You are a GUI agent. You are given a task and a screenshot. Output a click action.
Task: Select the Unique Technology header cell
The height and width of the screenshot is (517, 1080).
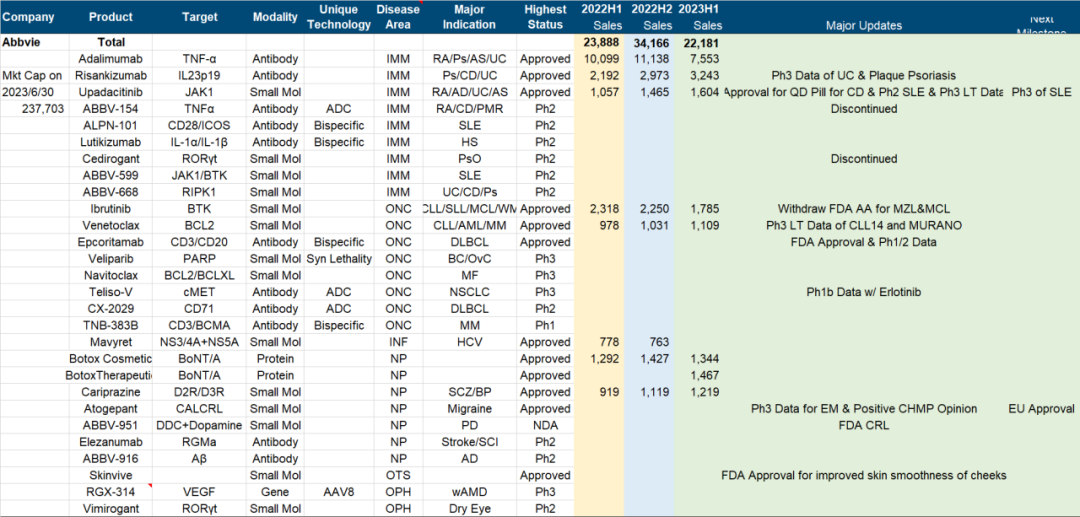point(339,17)
